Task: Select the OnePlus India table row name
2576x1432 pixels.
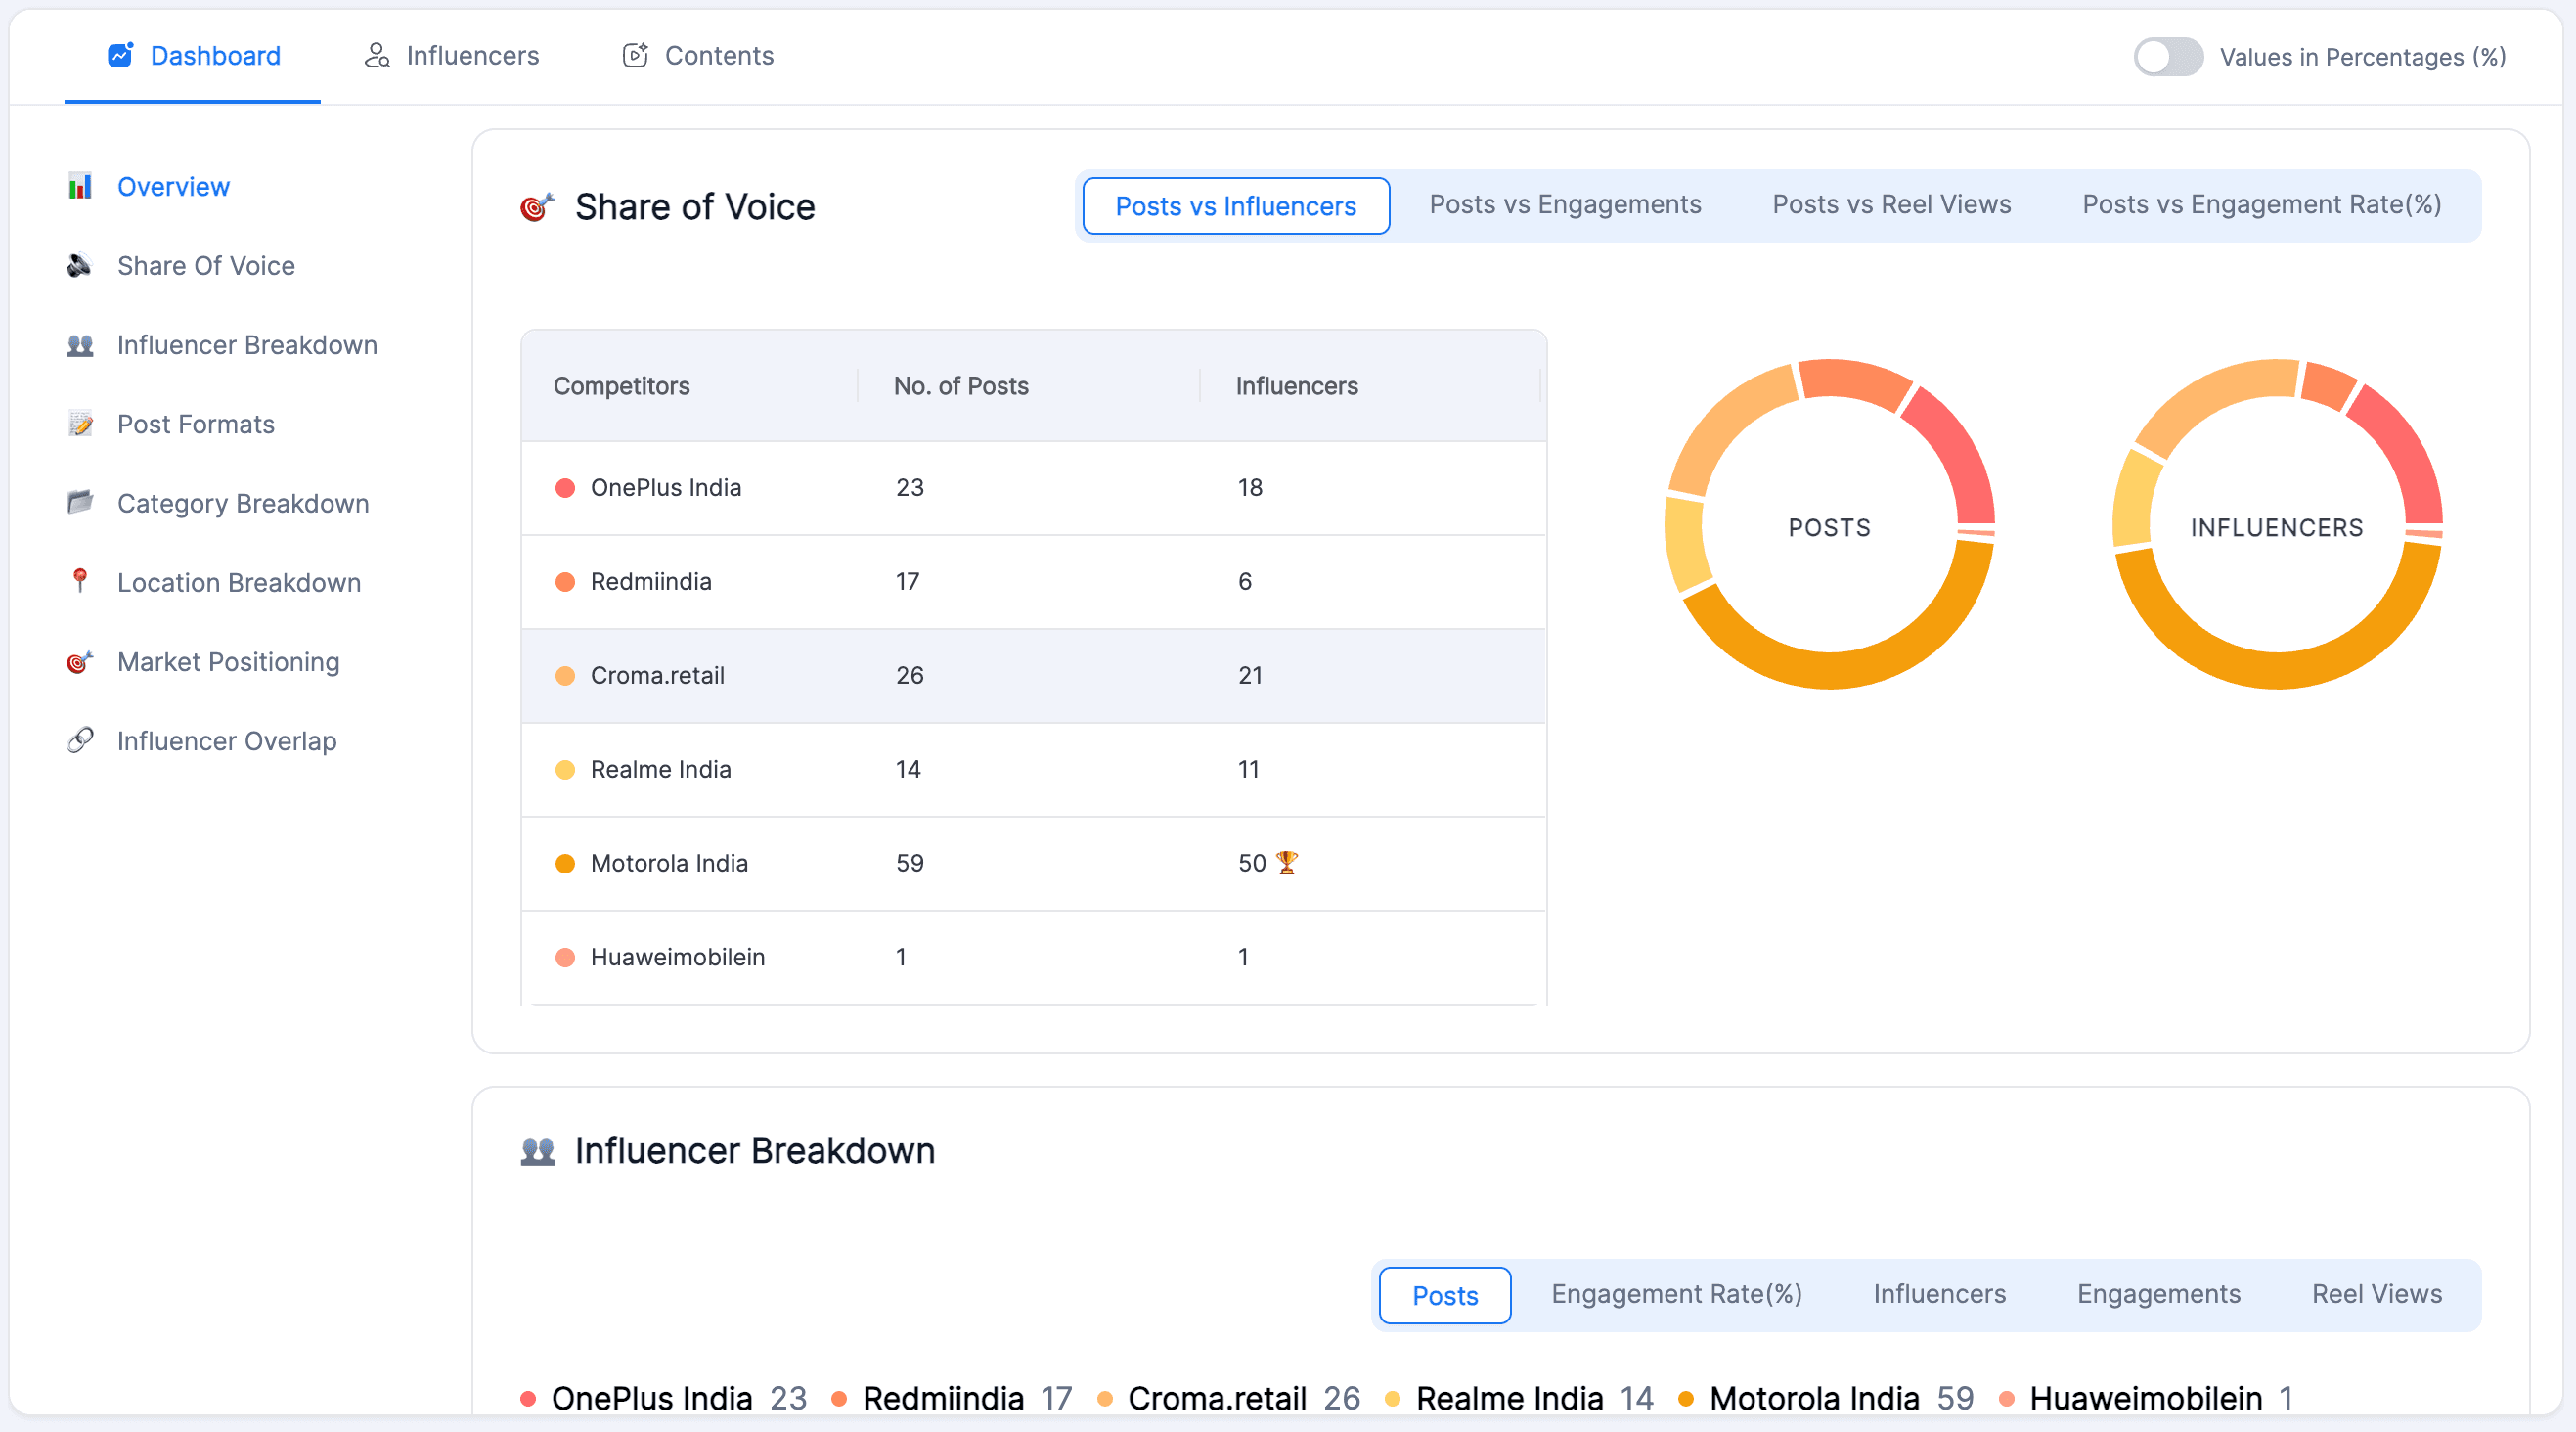Action: (x=666, y=487)
